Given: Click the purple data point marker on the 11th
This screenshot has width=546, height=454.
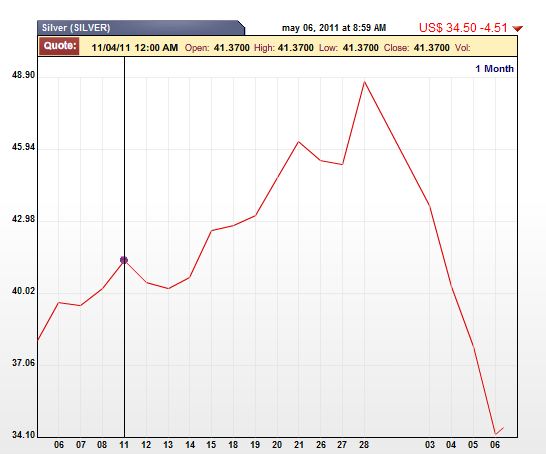Looking at the screenshot, I should [124, 260].
